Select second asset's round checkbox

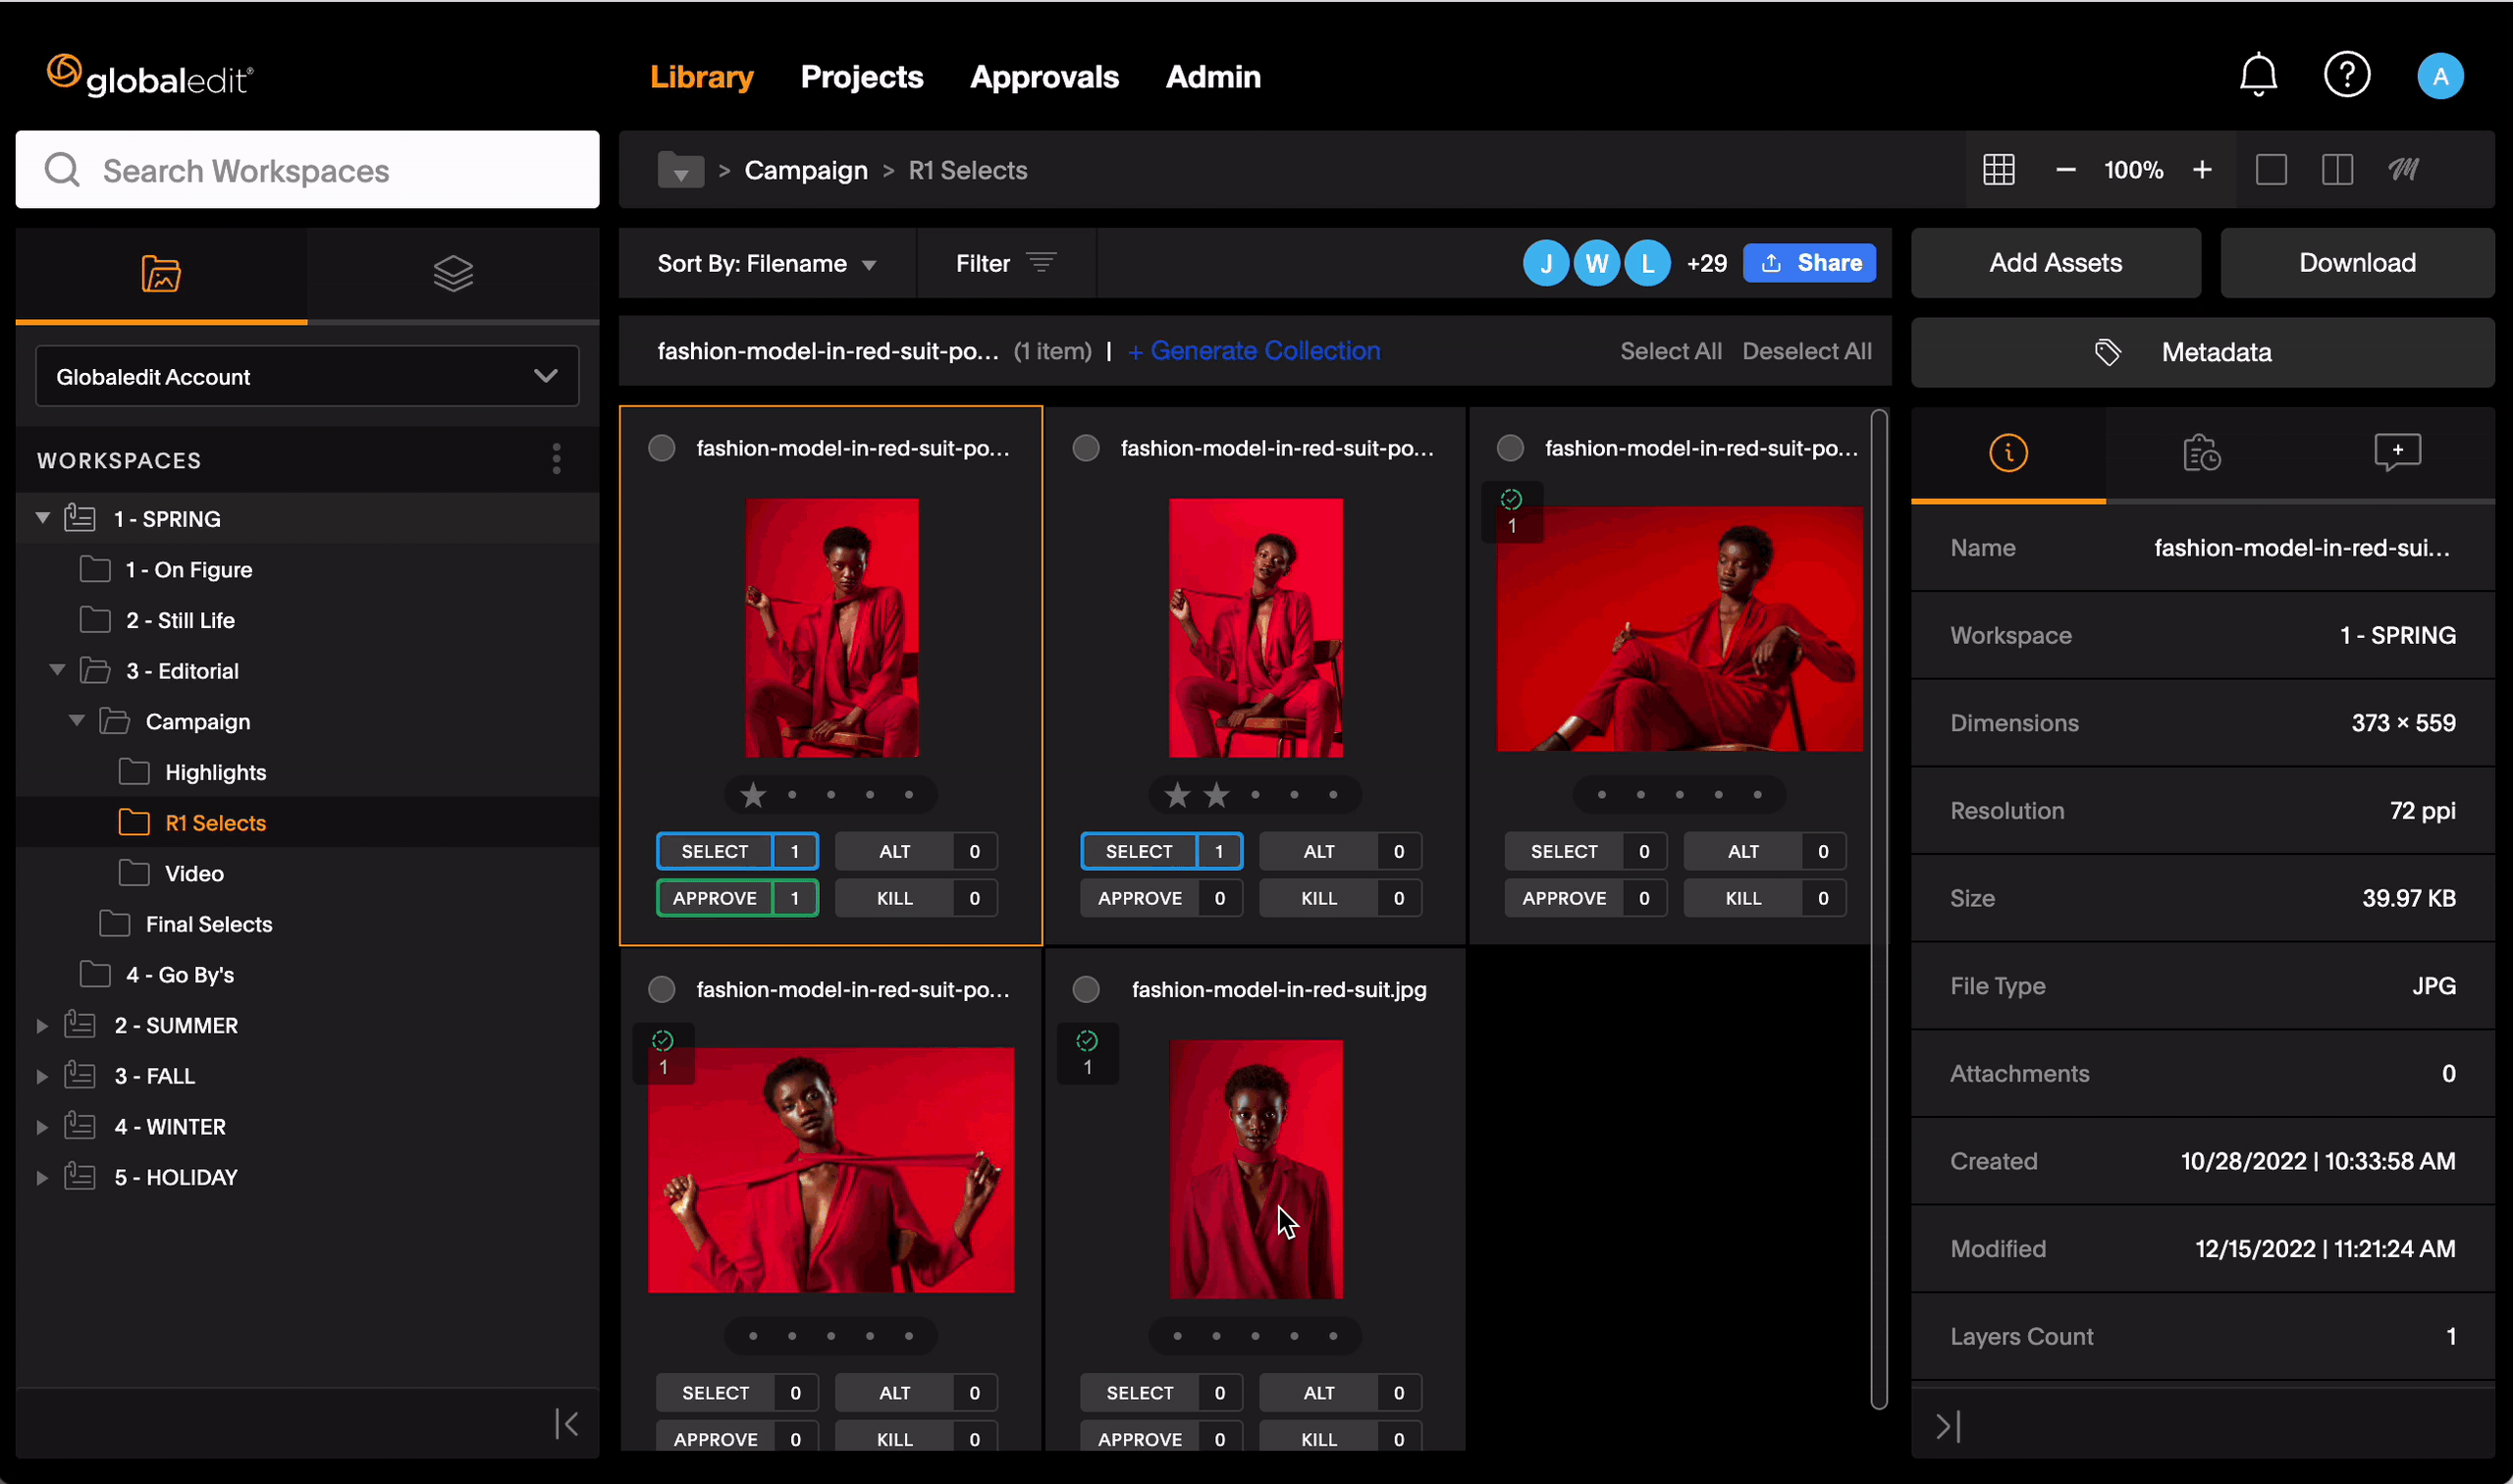[1085, 448]
